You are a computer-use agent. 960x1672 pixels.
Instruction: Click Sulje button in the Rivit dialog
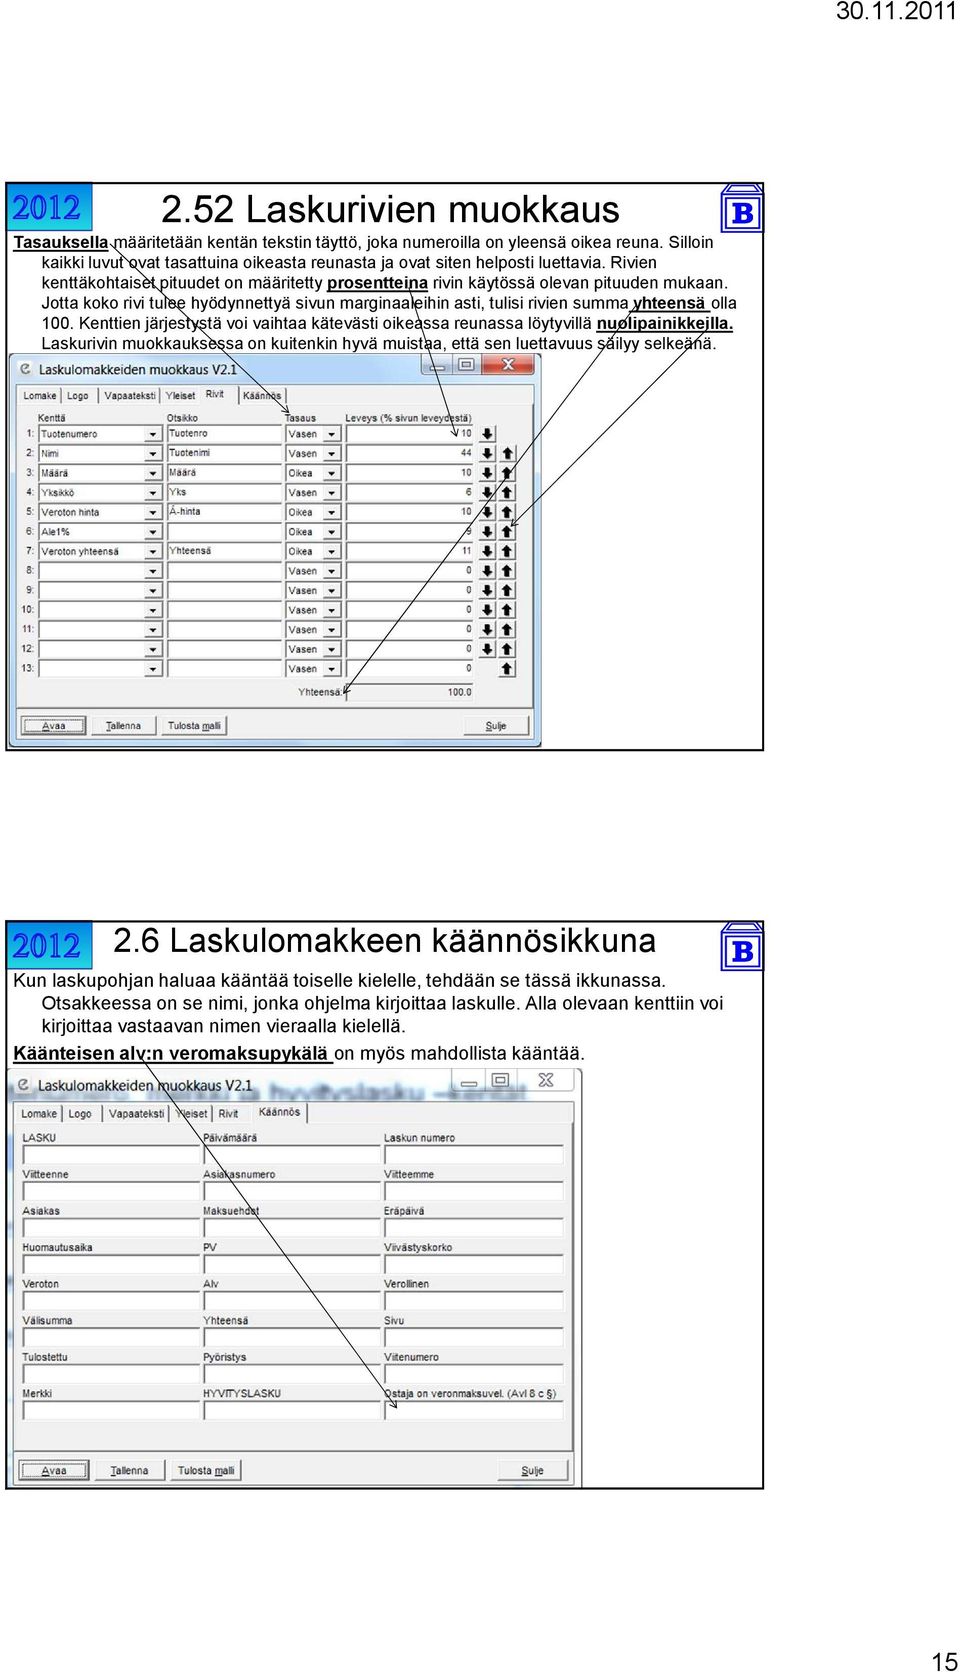[x=496, y=726]
